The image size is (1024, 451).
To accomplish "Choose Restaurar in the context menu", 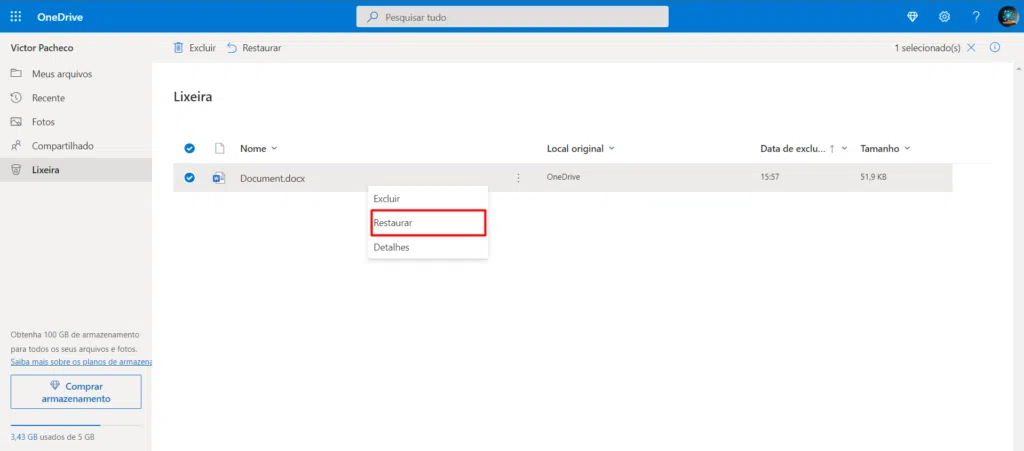I will point(428,223).
